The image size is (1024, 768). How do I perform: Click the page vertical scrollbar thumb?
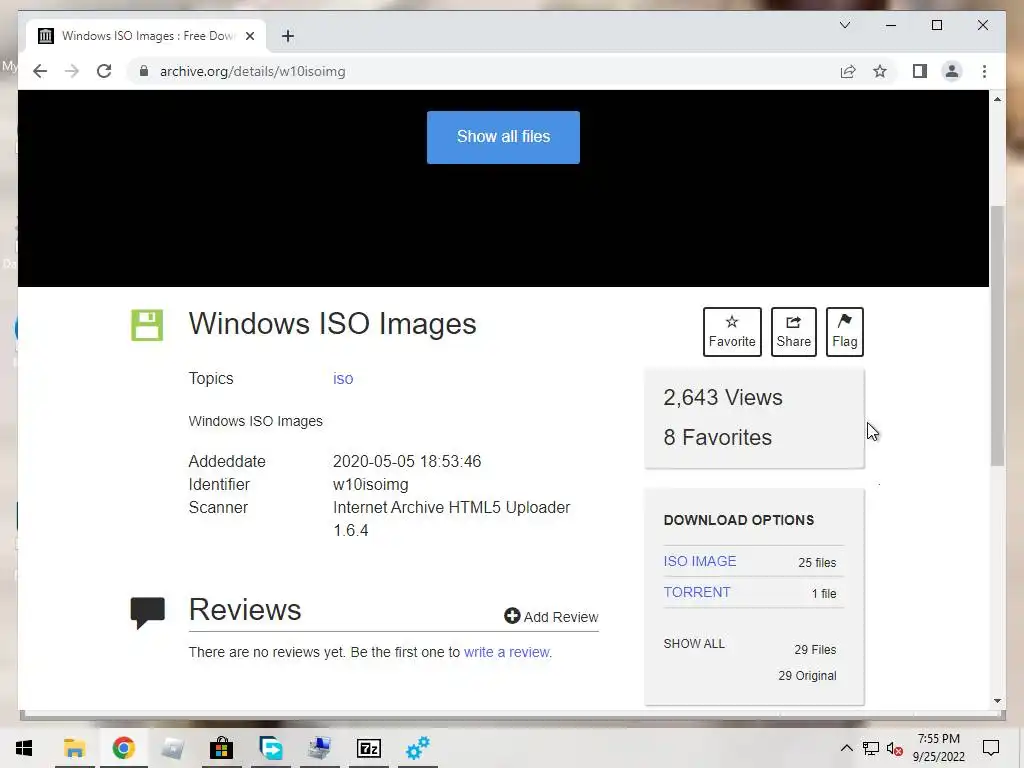pos(997,336)
